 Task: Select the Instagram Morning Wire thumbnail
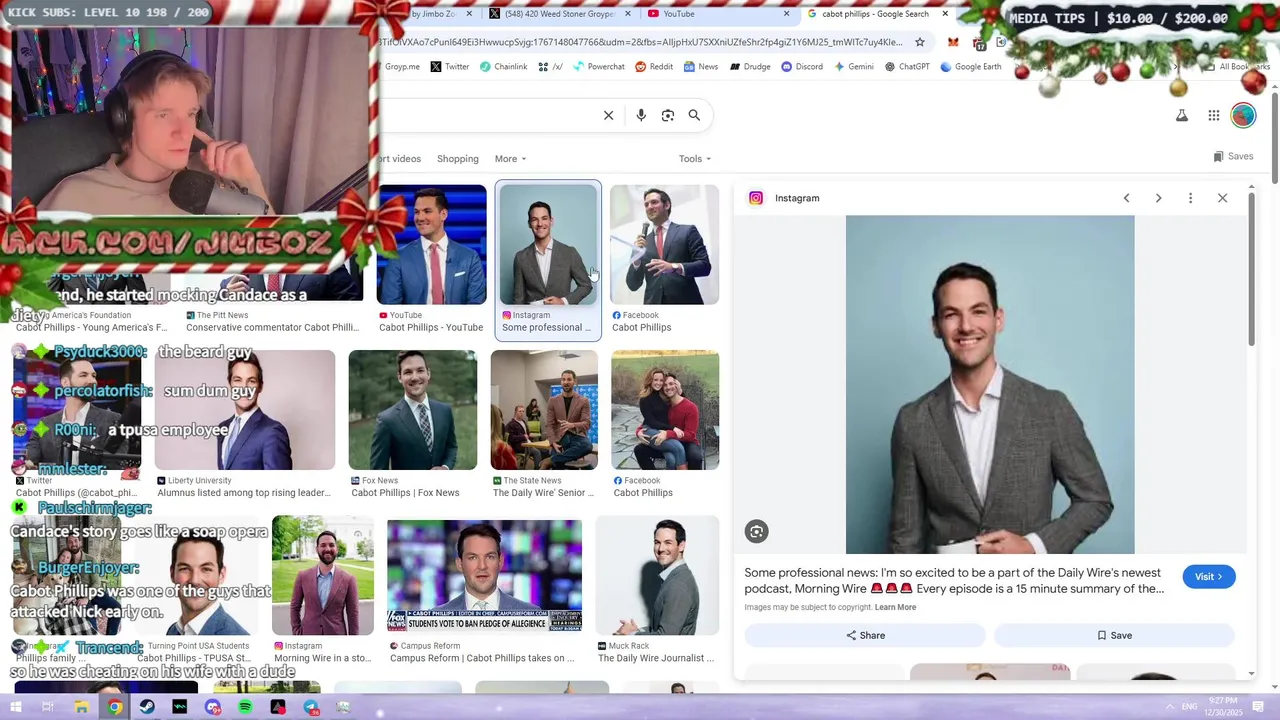322,575
